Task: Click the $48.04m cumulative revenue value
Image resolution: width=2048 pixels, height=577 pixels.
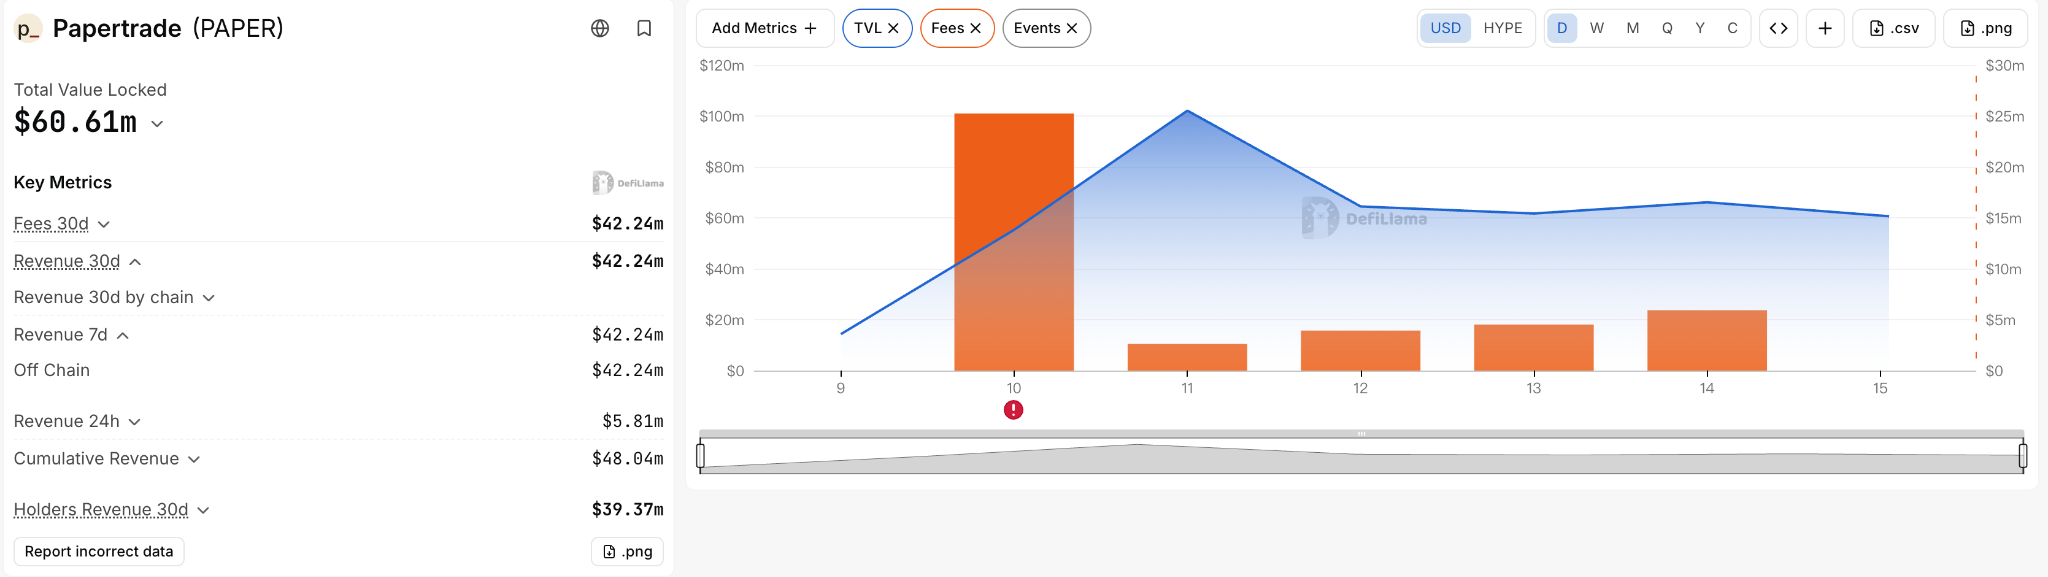Action: pyautogui.click(x=628, y=459)
